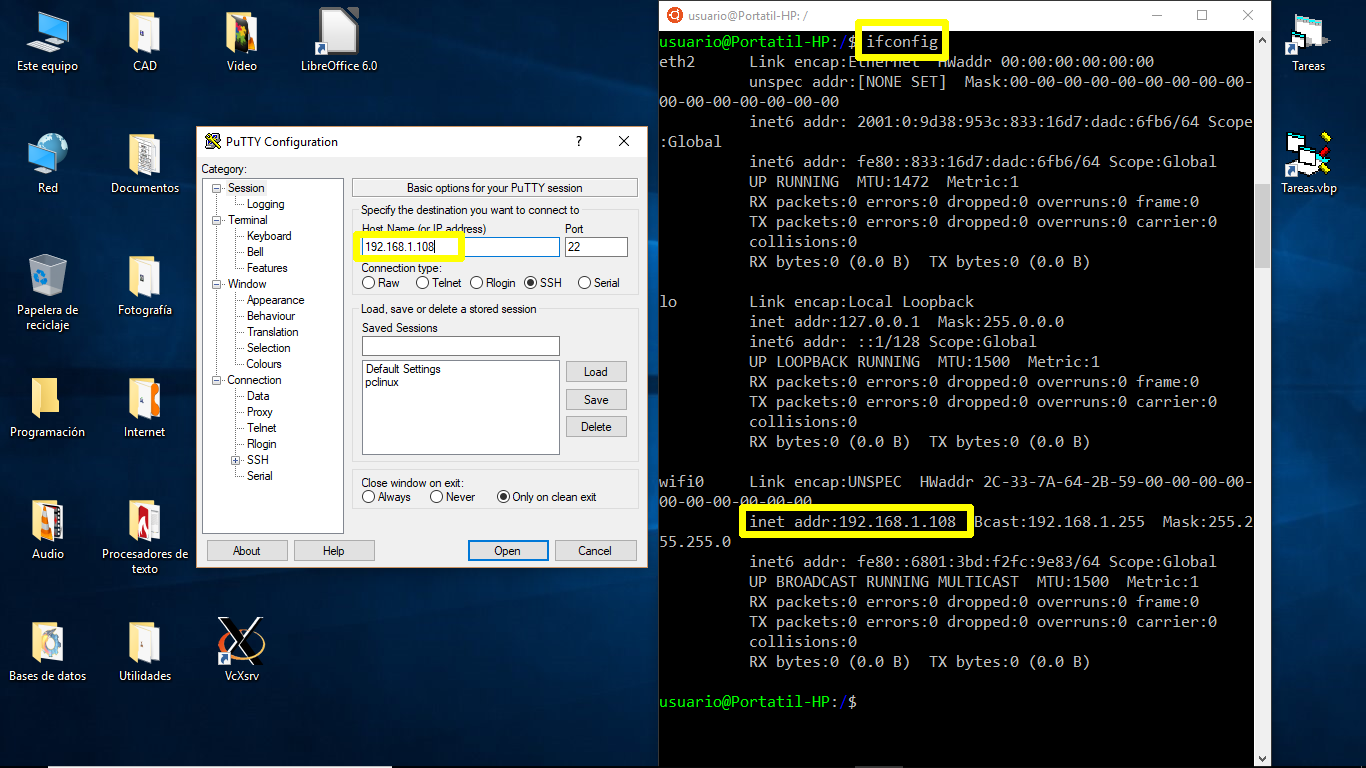Set close window on exit to Always
1366x768 pixels.
point(369,497)
